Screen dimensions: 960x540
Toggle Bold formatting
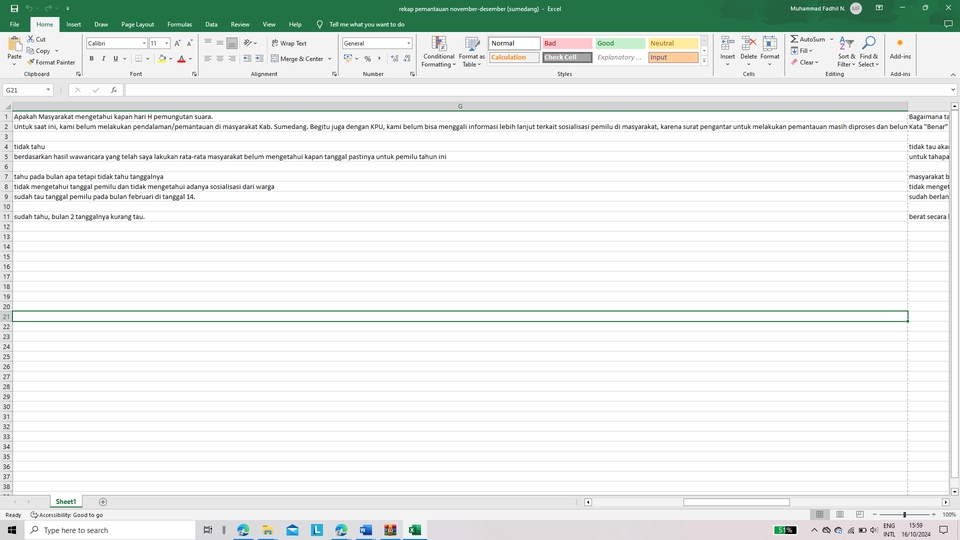pos(92,59)
